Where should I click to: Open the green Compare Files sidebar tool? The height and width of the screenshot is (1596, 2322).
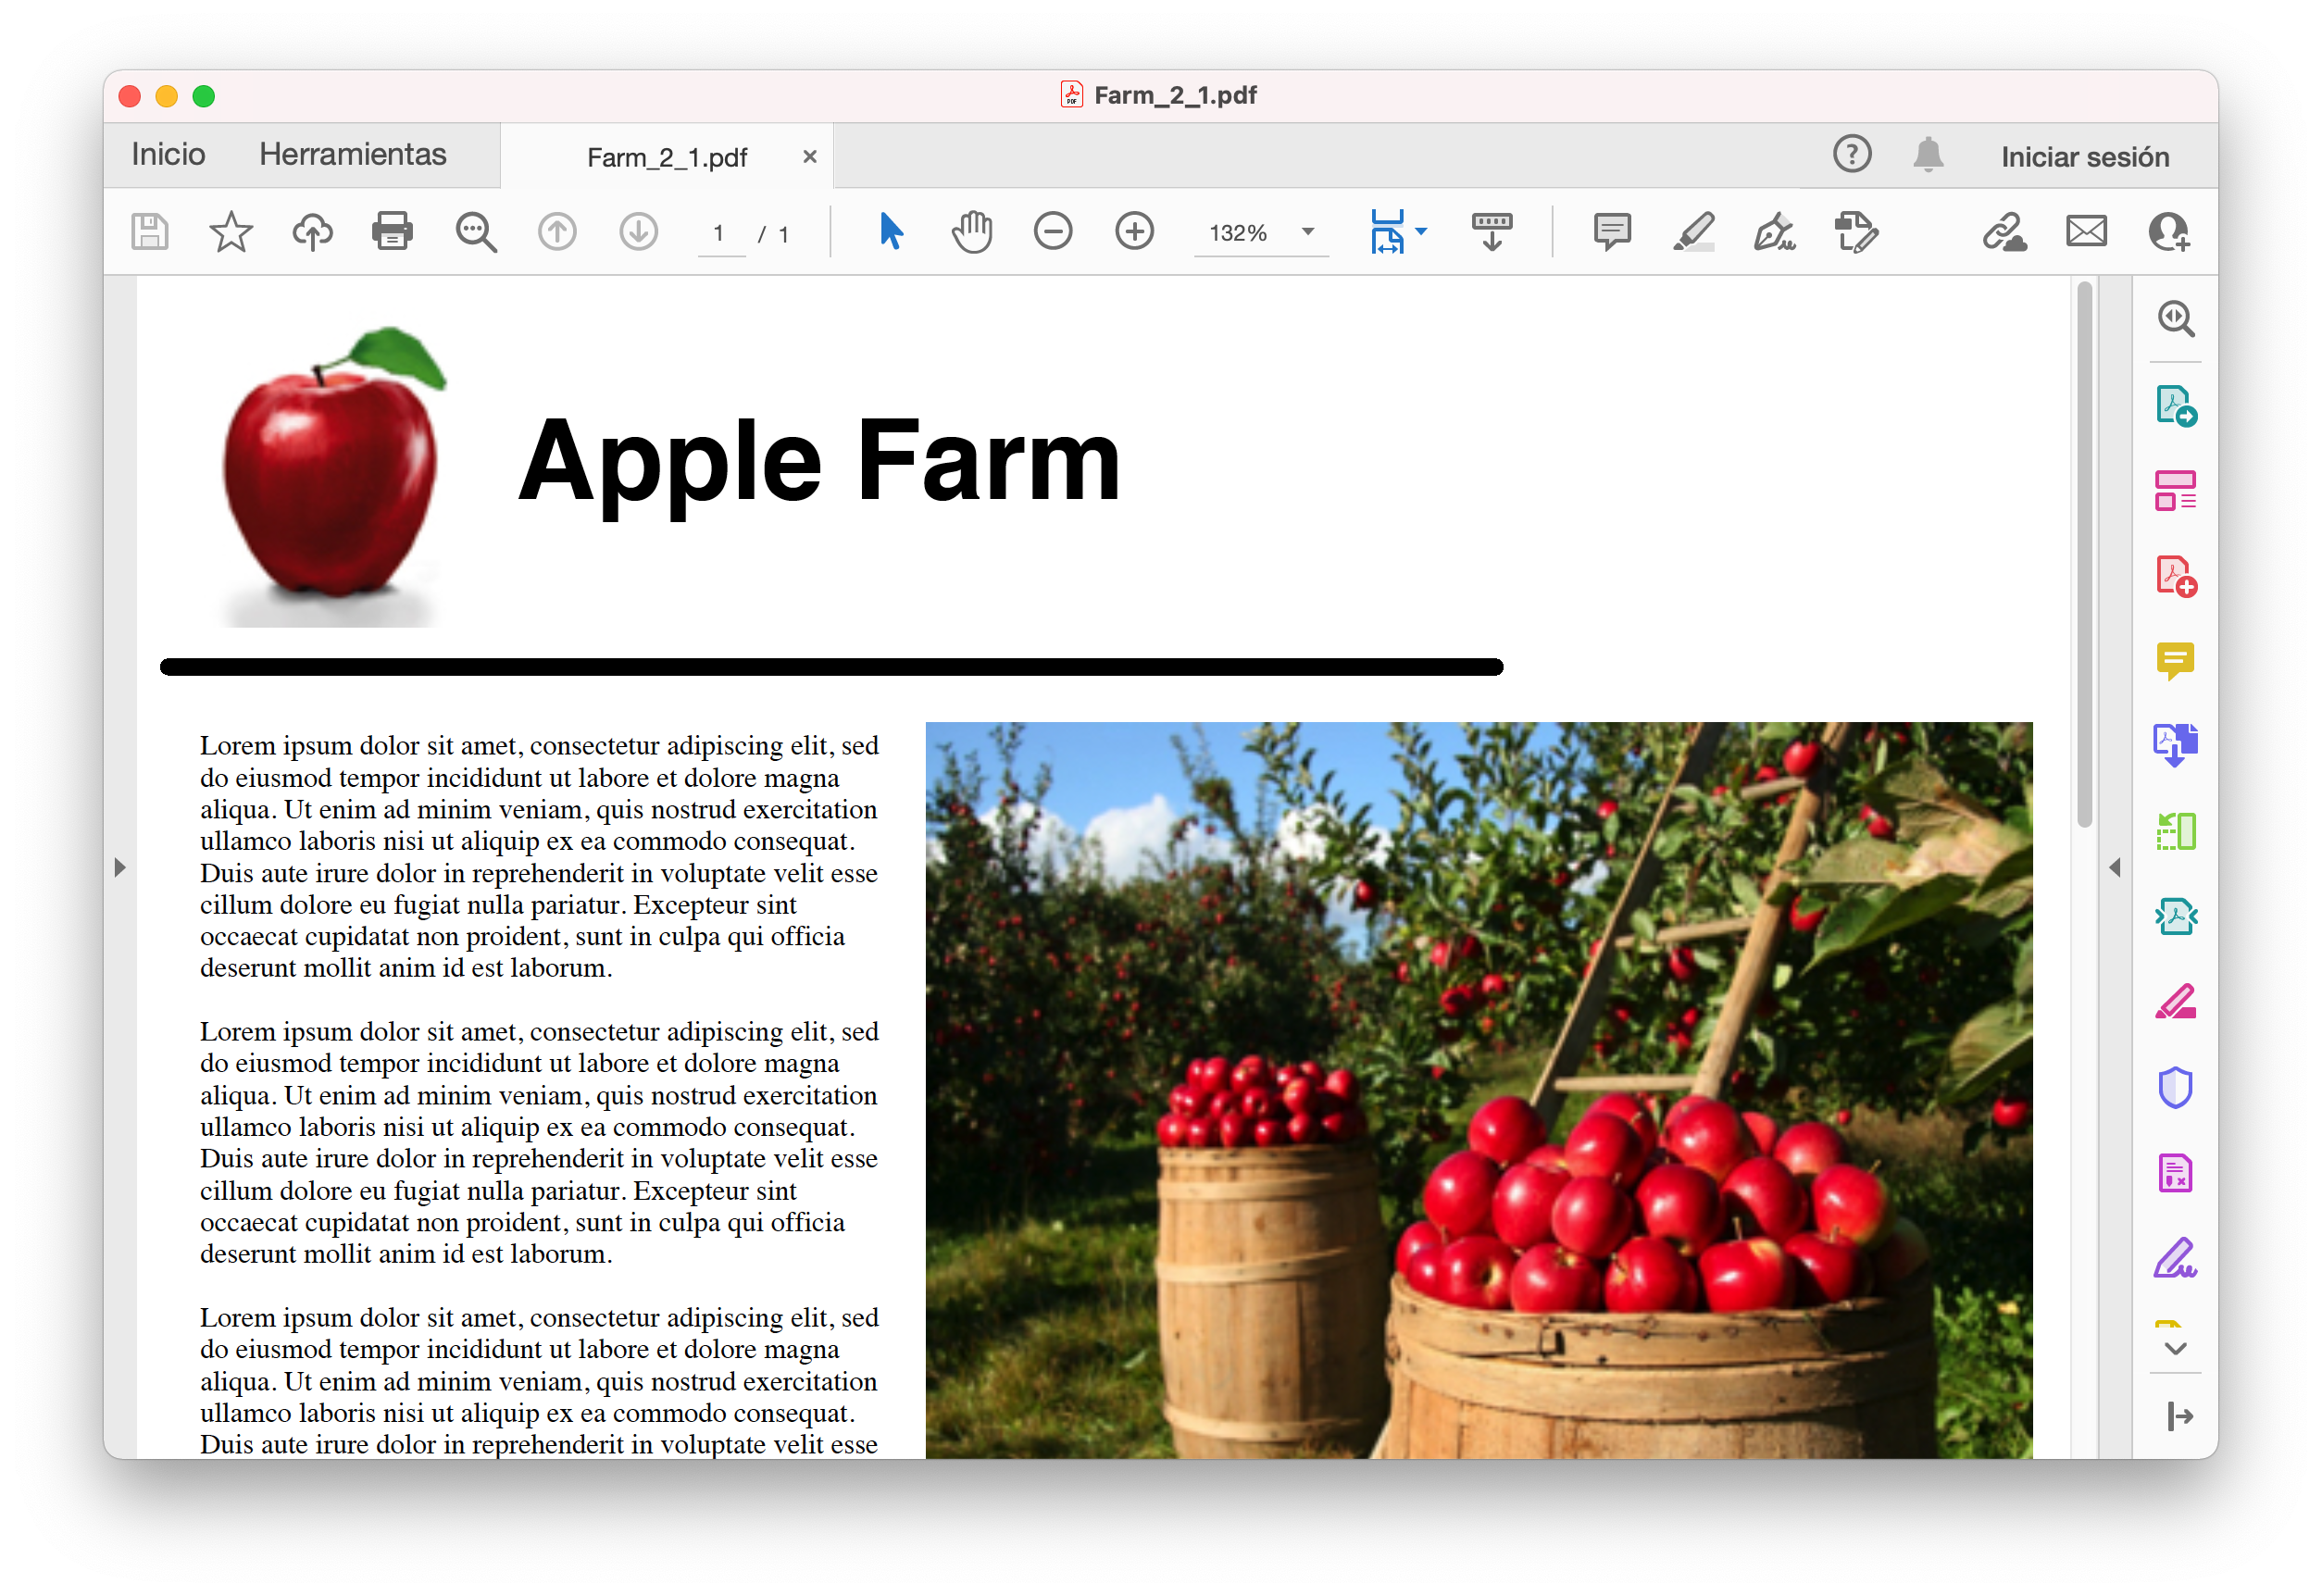click(x=2176, y=831)
